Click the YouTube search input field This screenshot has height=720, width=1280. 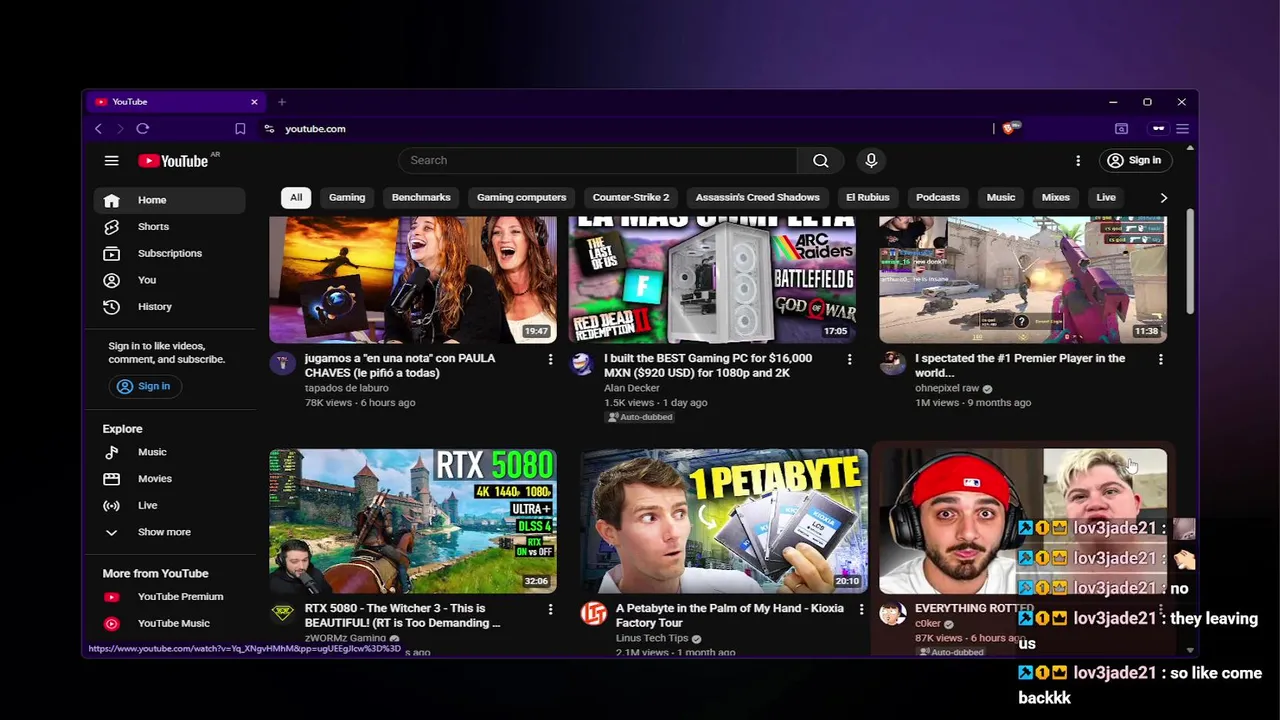point(598,160)
